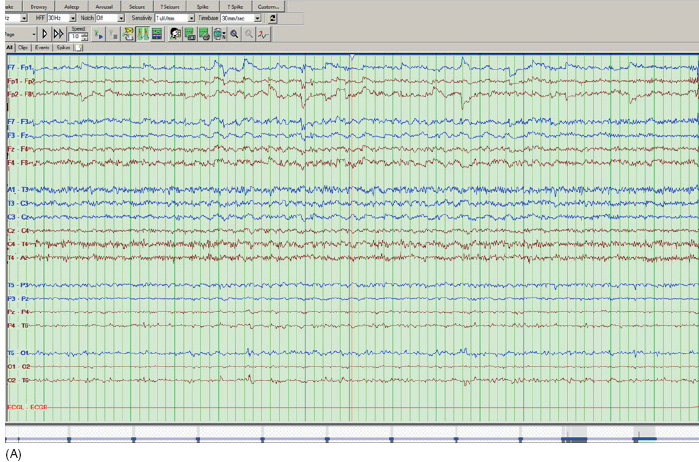Viewport: 699px width, 462px height.
Task: Toggle the highlighted vertical bars montage icon
Action: tap(141, 33)
